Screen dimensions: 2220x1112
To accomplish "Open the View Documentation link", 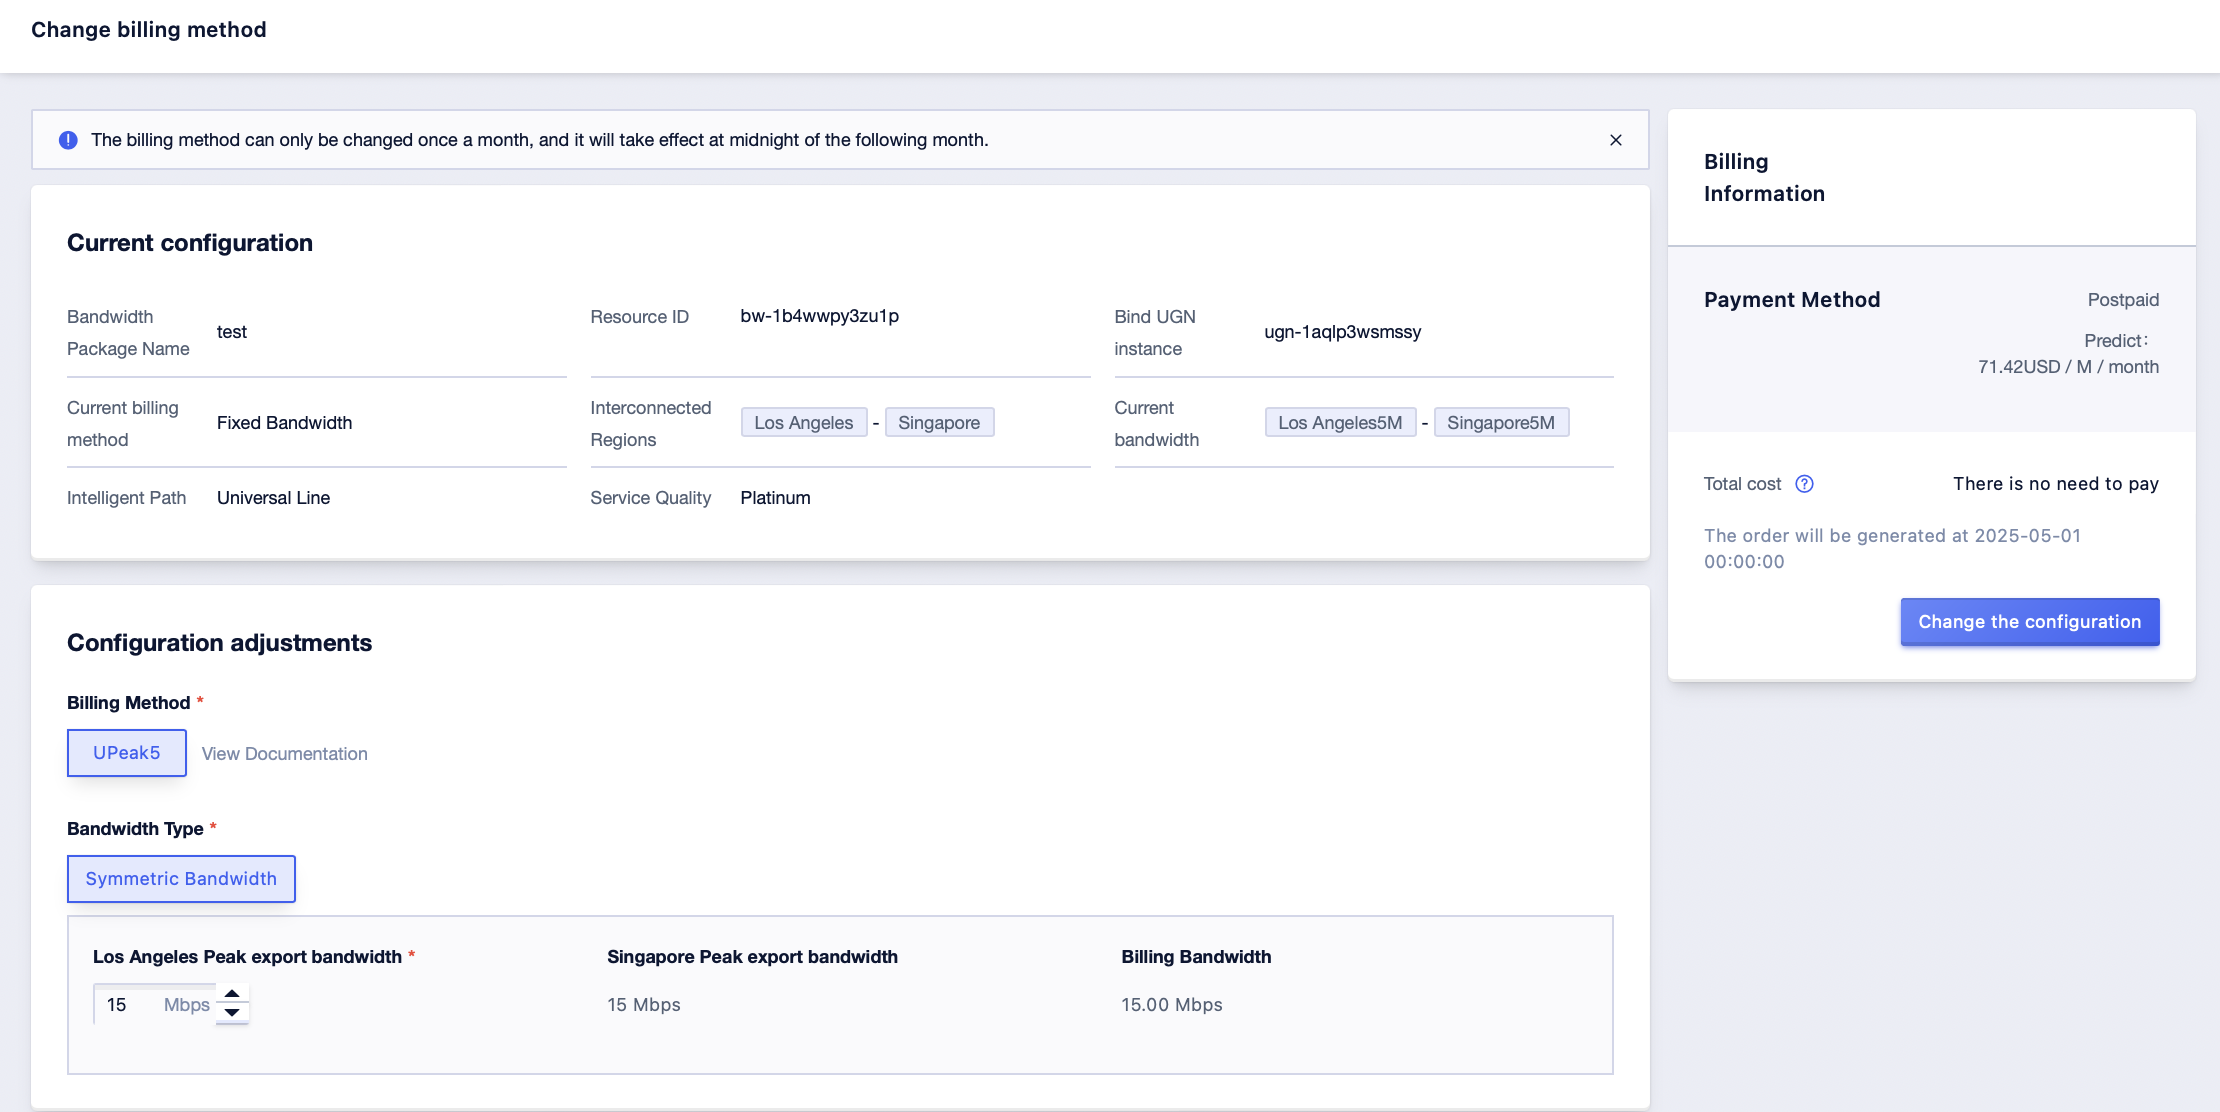I will pyautogui.click(x=285, y=754).
